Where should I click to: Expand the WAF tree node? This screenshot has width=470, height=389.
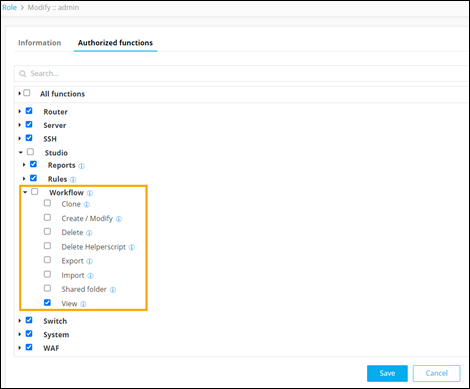click(20, 348)
